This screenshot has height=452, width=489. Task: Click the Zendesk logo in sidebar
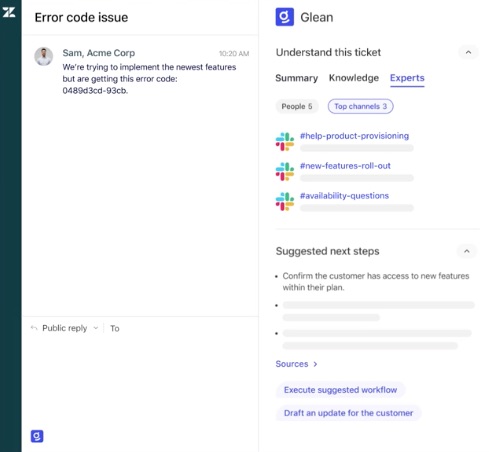pyautogui.click(x=9, y=13)
